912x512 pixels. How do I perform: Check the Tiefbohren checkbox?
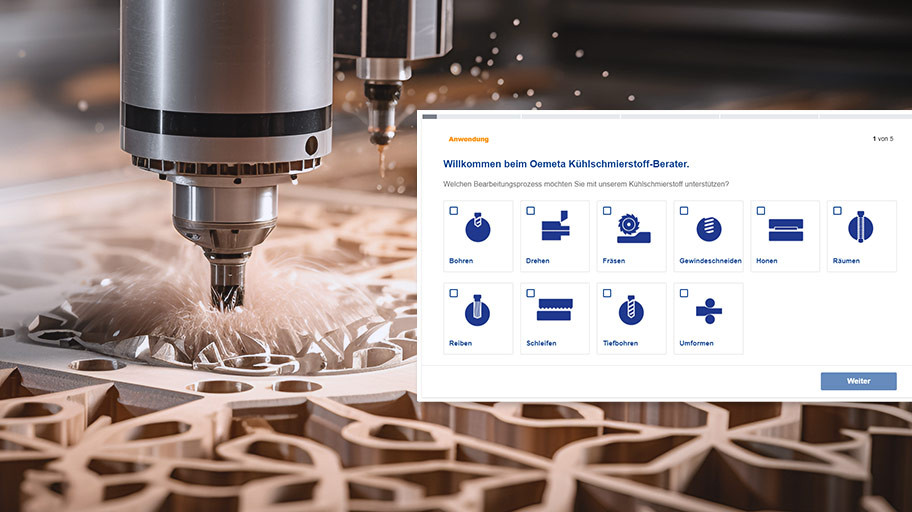point(607,293)
